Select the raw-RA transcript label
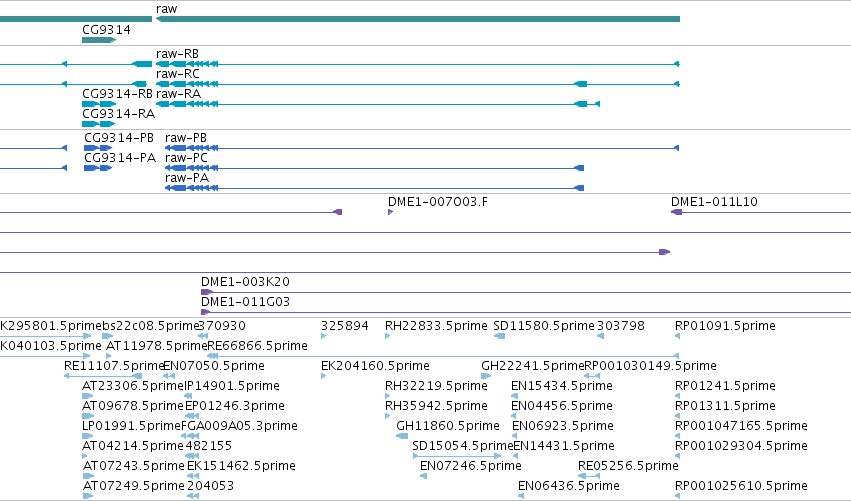The image size is (851, 501). point(179,94)
